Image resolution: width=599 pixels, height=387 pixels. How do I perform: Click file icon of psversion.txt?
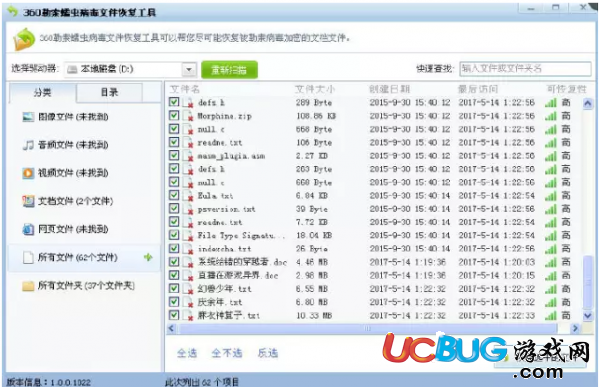click(188, 209)
